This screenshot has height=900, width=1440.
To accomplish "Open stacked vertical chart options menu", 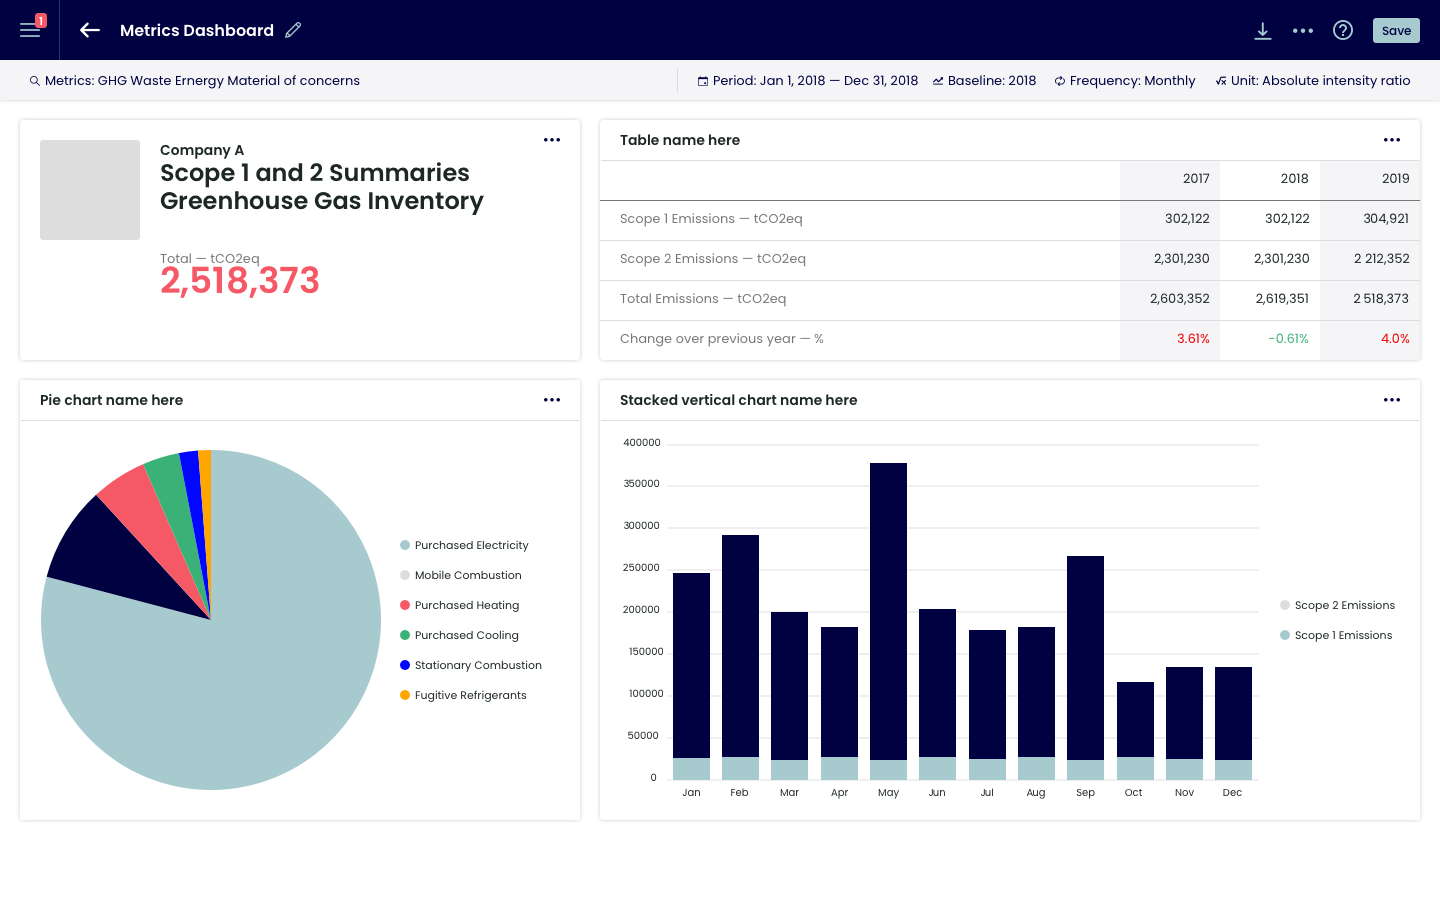I will (x=1392, y=400).
